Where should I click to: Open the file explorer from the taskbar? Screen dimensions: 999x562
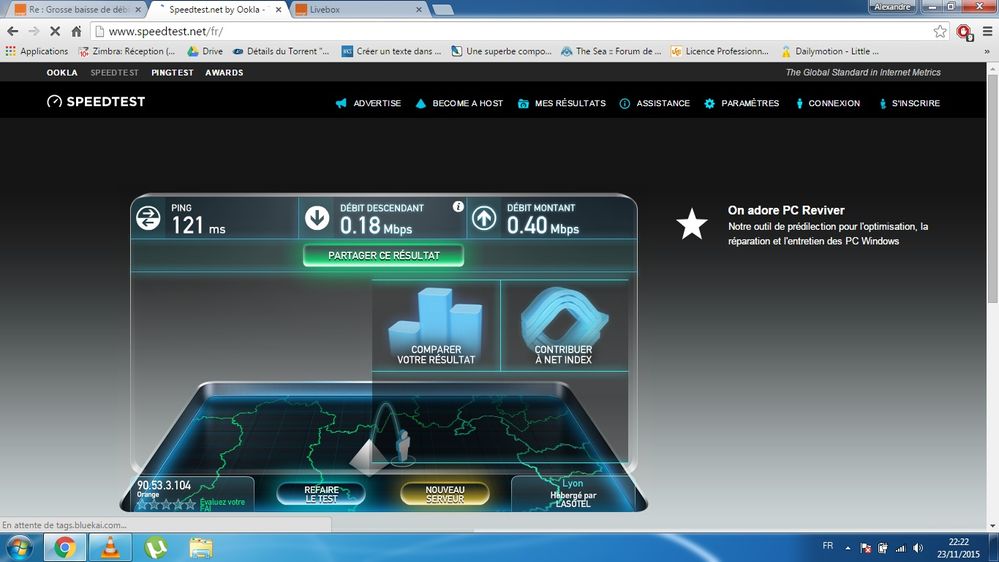201,547
